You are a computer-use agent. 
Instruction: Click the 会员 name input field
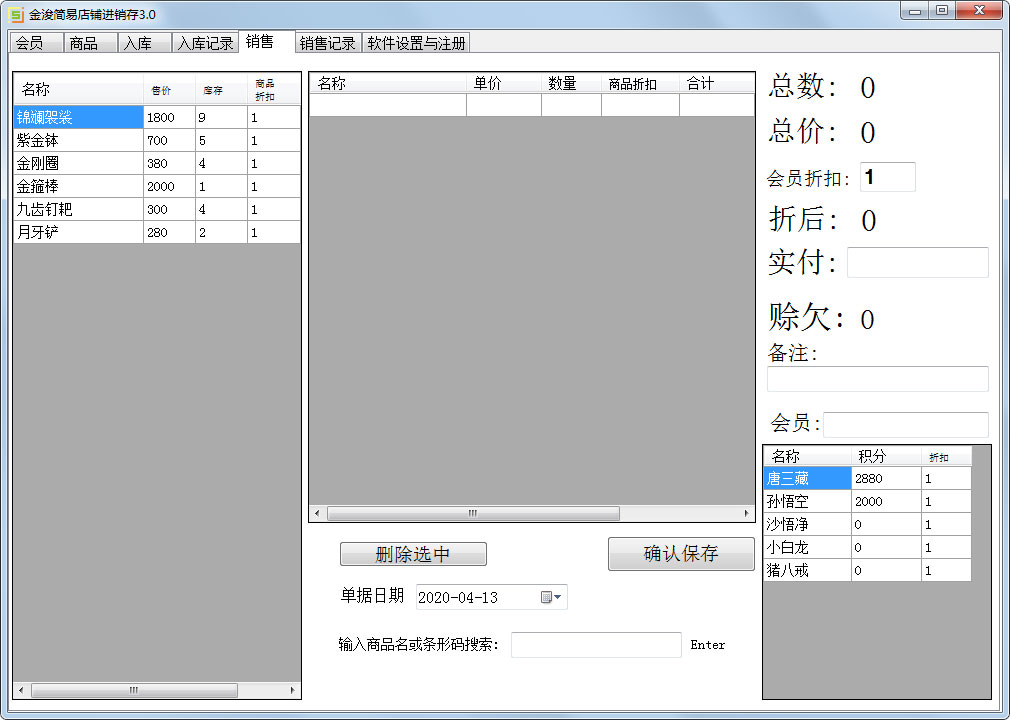pos(906,424)
